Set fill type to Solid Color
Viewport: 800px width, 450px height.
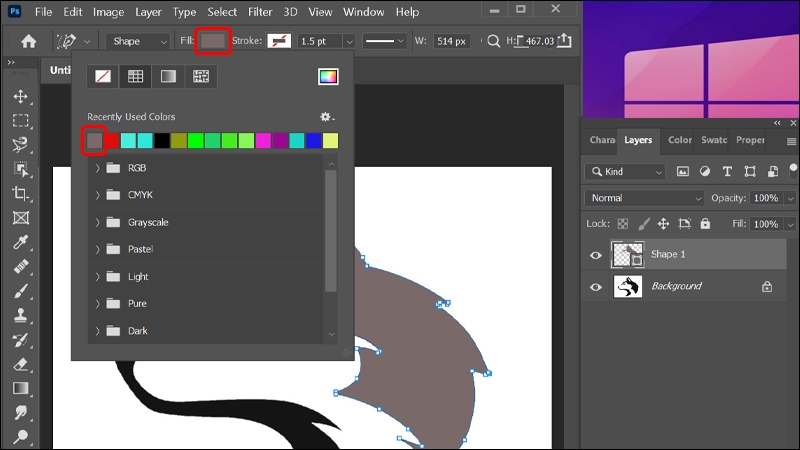[x=135, y=77]
